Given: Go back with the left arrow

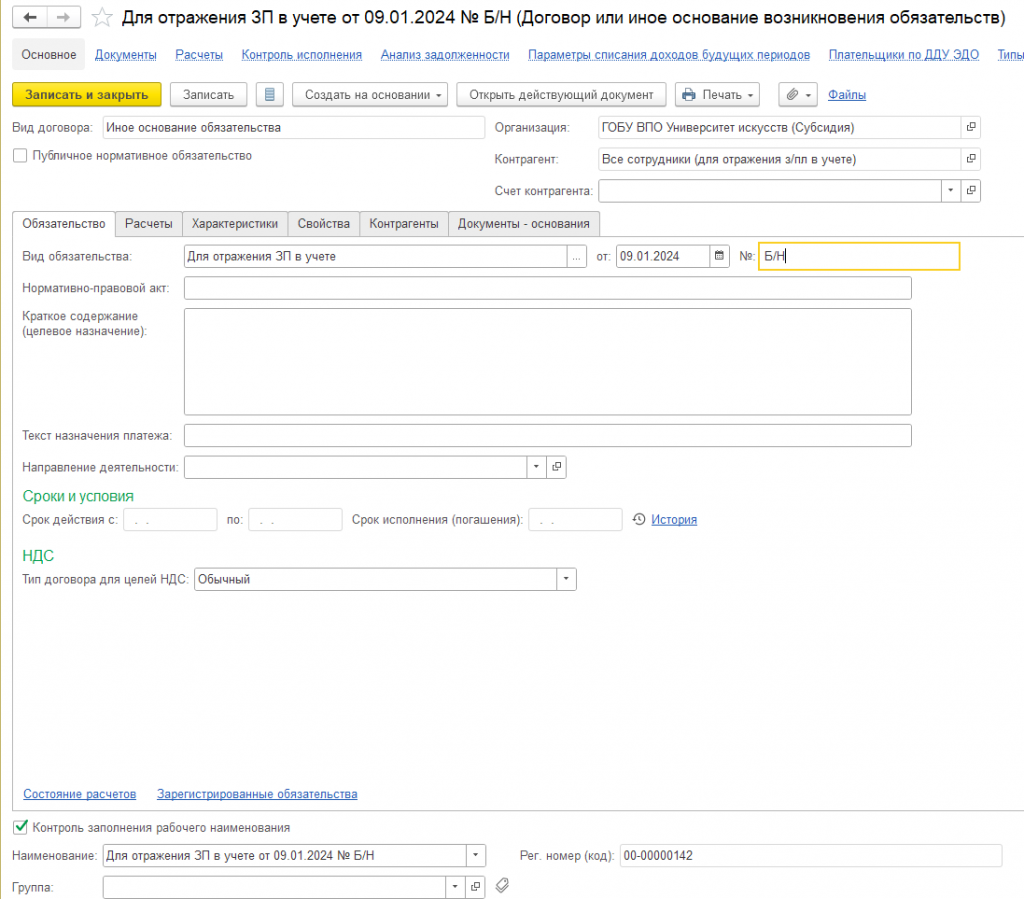Looking at the screenshot, I should coord(30,18).
